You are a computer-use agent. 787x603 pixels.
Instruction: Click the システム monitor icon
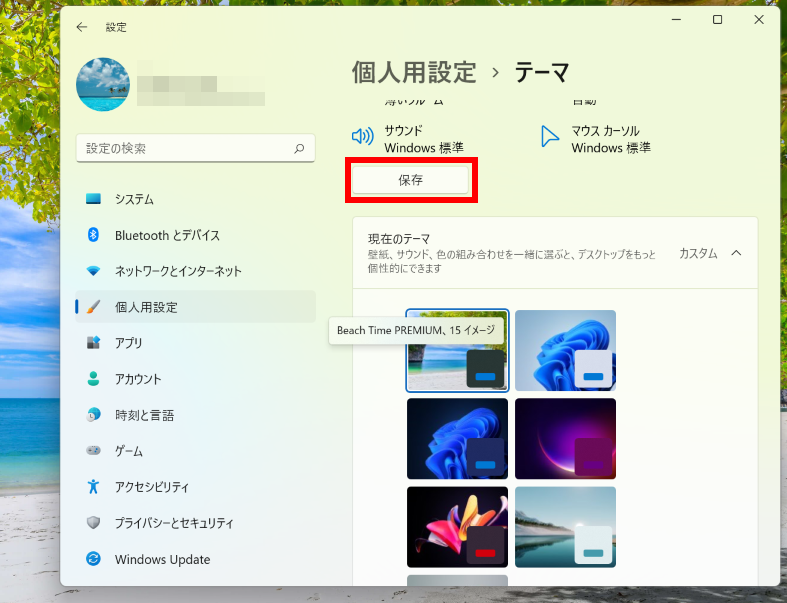pyautogui.click(x=93, y=199)
